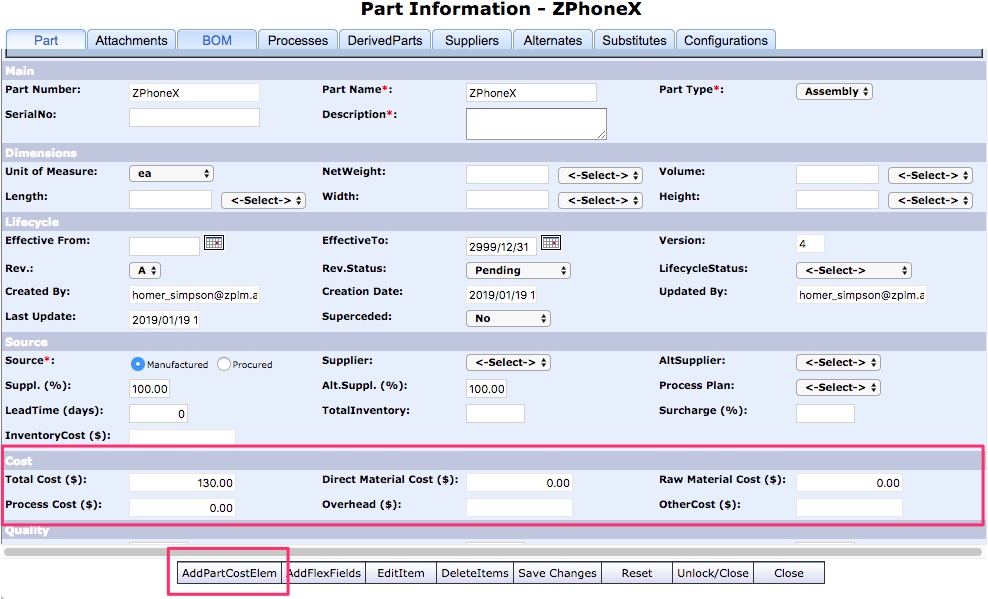This screenshot has height=599, width=988.
Task: Click the Surcharge (%) field
Action: point(825,413)
